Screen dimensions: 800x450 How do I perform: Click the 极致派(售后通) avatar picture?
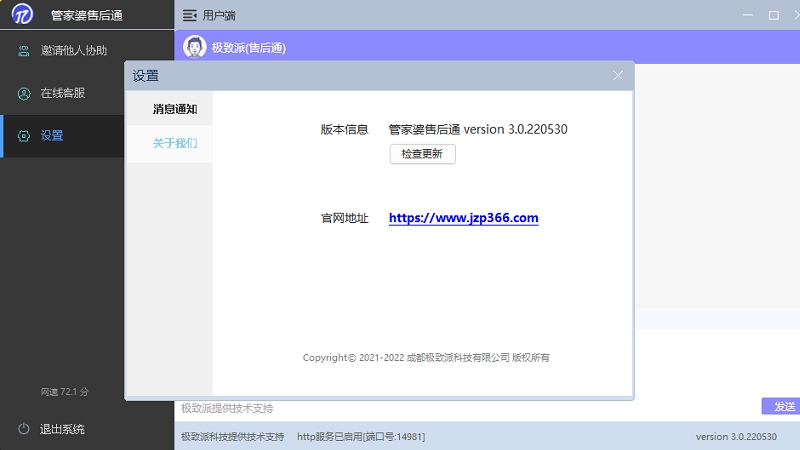point(195,47)
